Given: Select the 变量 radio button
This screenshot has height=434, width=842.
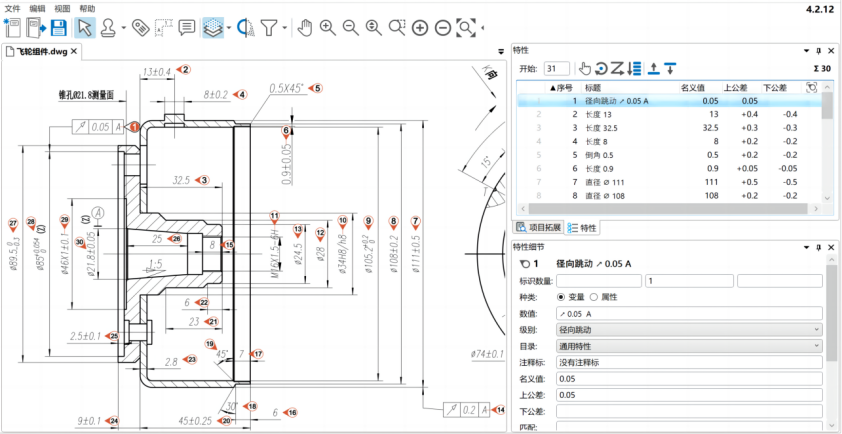Looking at the screenshot, I should click(x=561, y=297).
